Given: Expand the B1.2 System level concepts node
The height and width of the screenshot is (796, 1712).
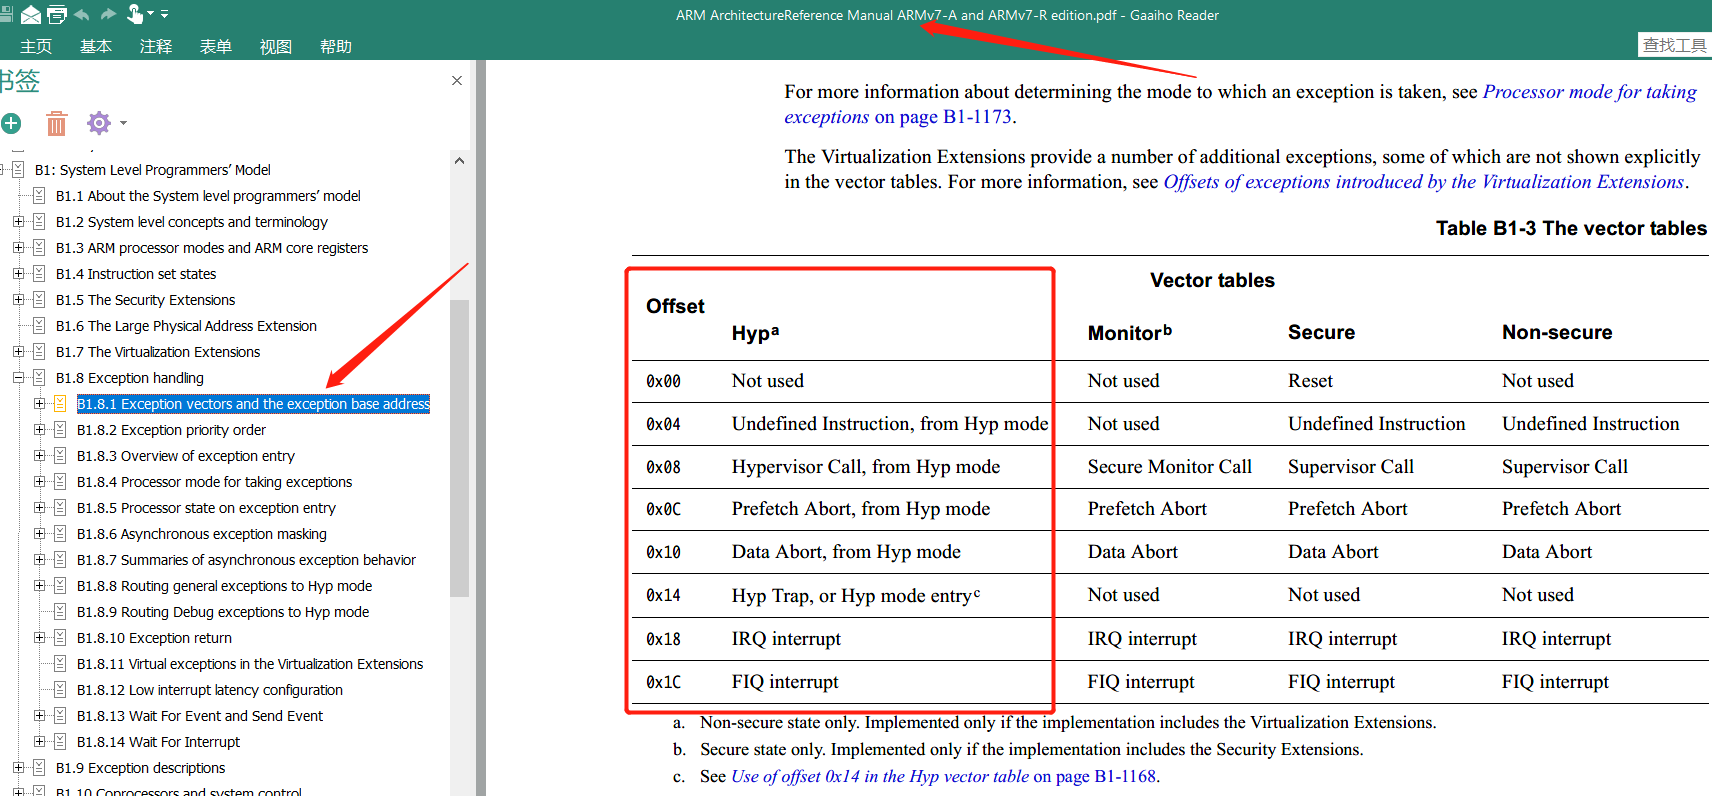Looking at the screenshot, I should coord(18,222).
